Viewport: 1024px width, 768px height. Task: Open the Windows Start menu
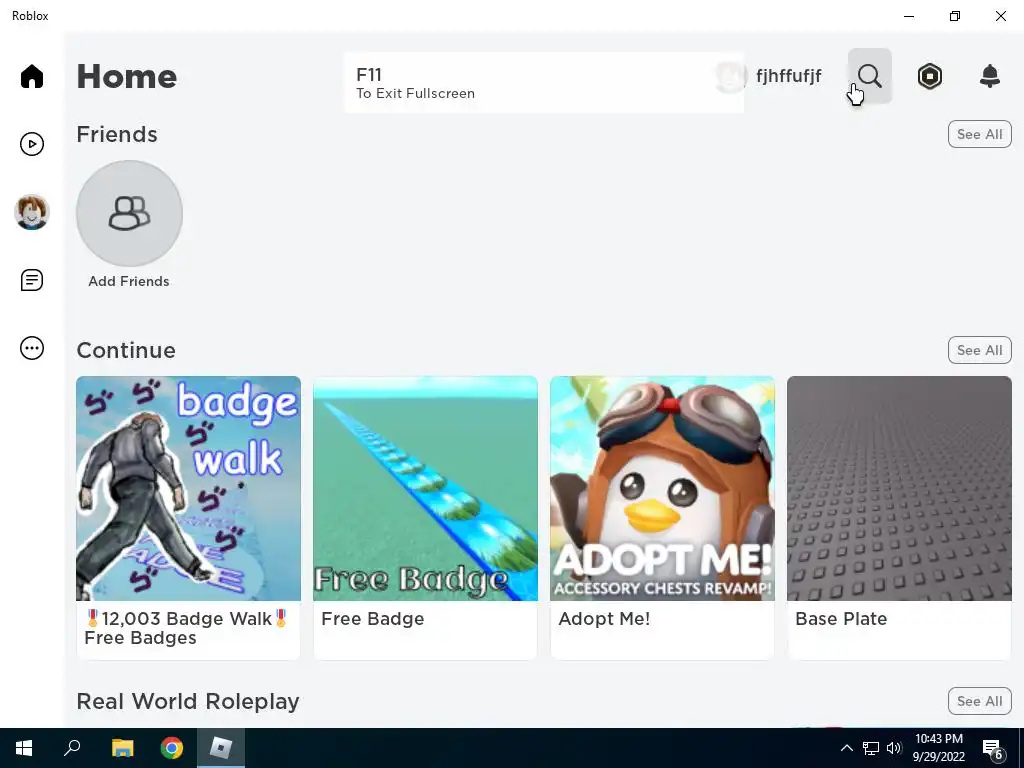tap(24, 748)
